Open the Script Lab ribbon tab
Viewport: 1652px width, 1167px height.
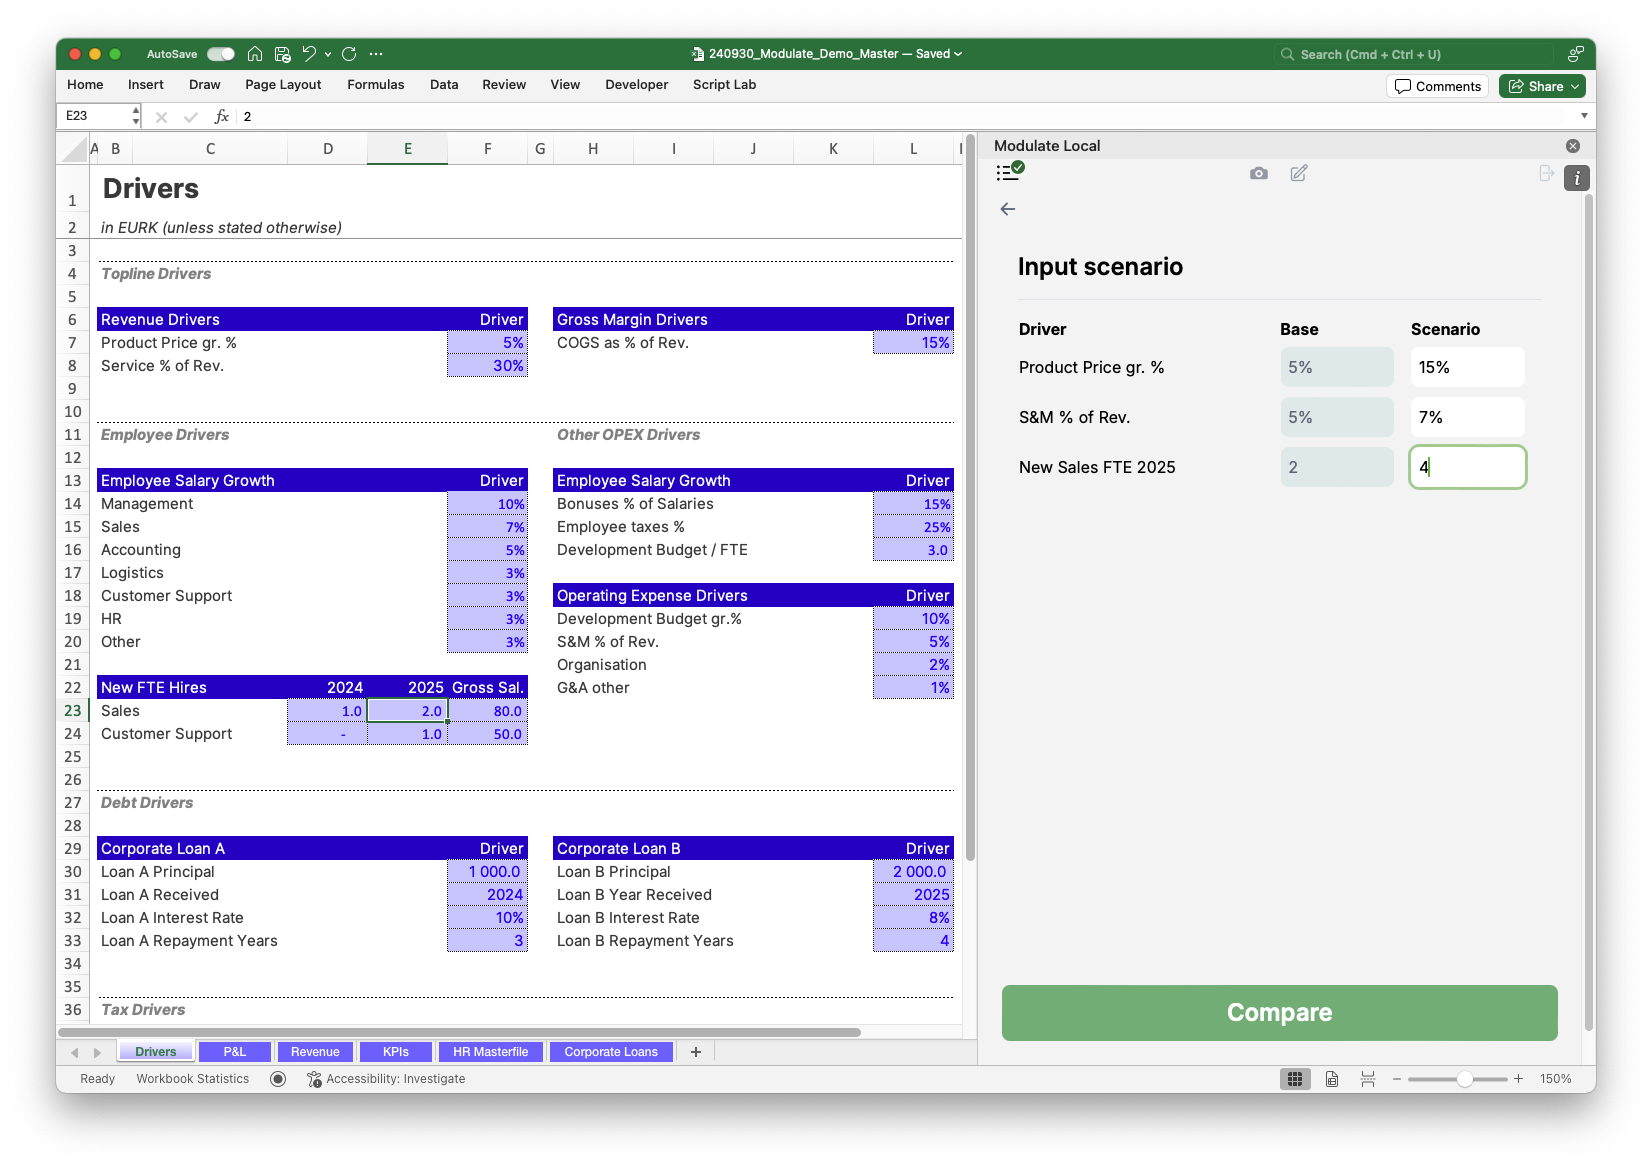[x=725, y=85]
